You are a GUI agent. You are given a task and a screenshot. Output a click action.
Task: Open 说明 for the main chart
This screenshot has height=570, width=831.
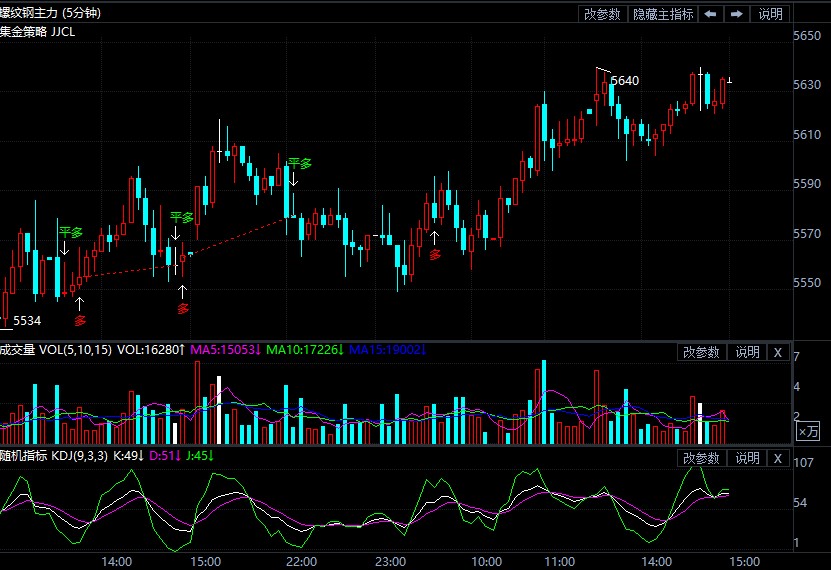tap(770, 14)
